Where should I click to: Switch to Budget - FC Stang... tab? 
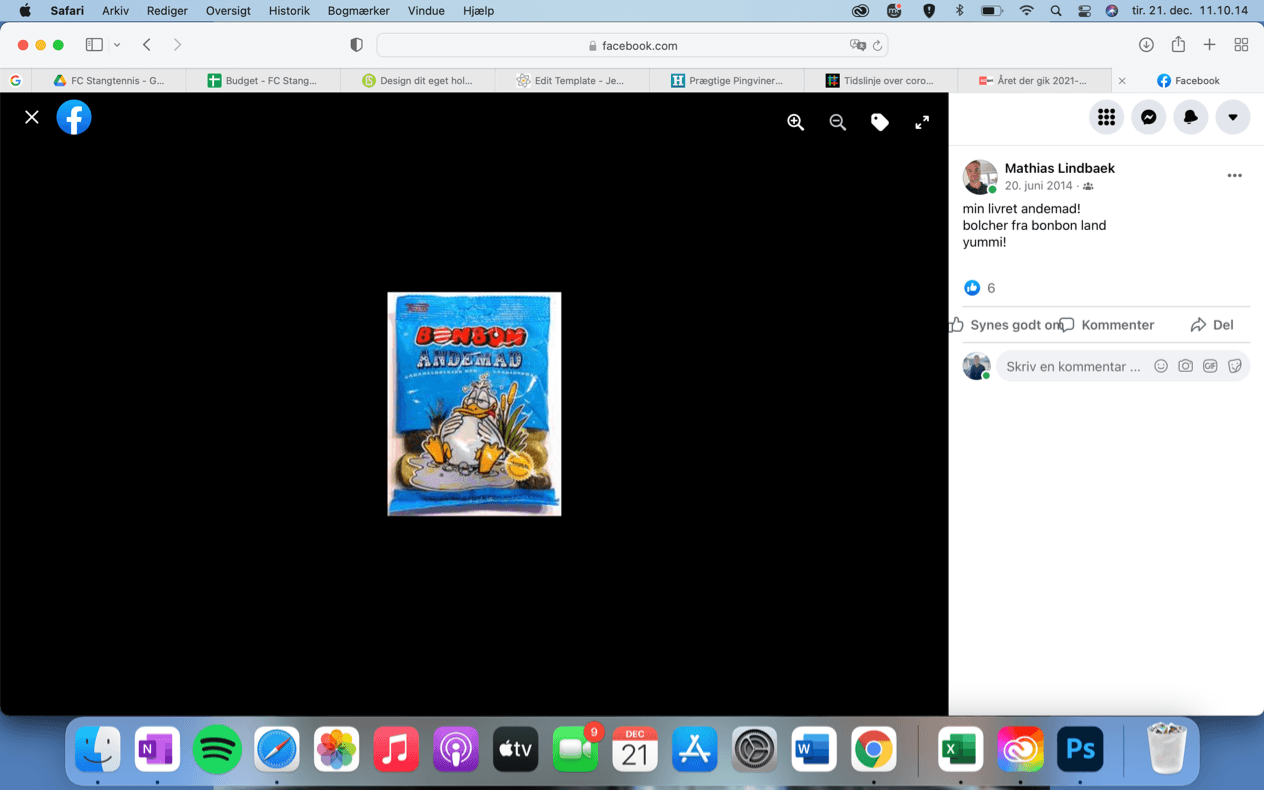[x=263, y=80]
